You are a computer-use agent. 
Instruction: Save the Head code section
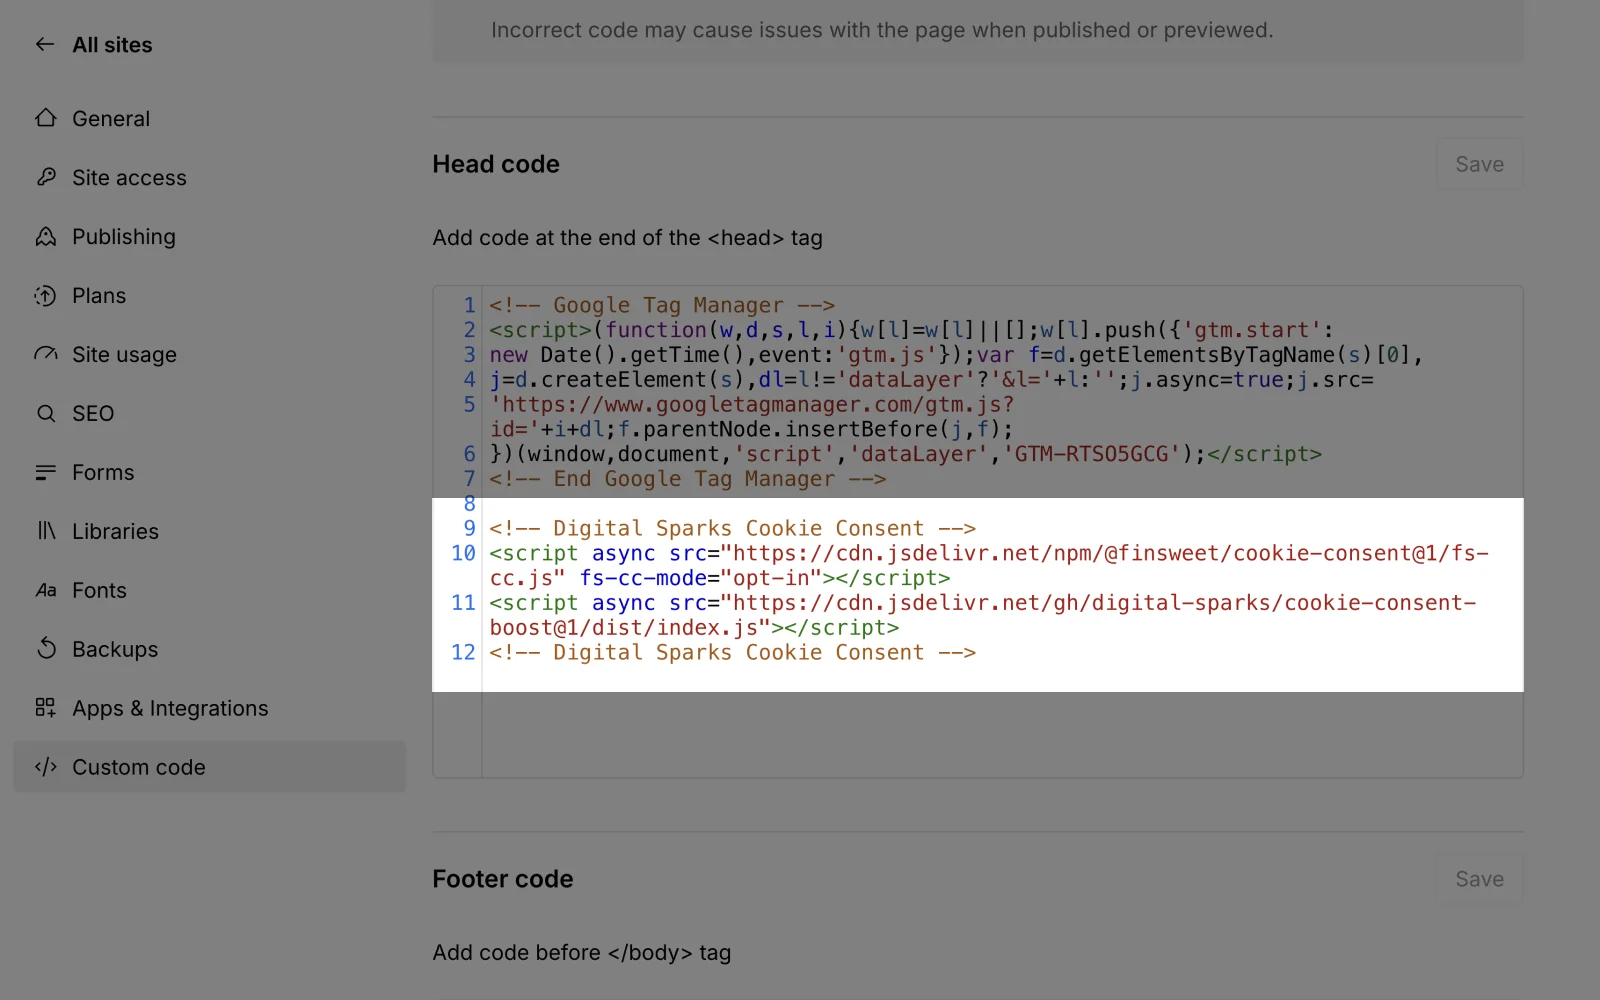[x=1479, y=164]
